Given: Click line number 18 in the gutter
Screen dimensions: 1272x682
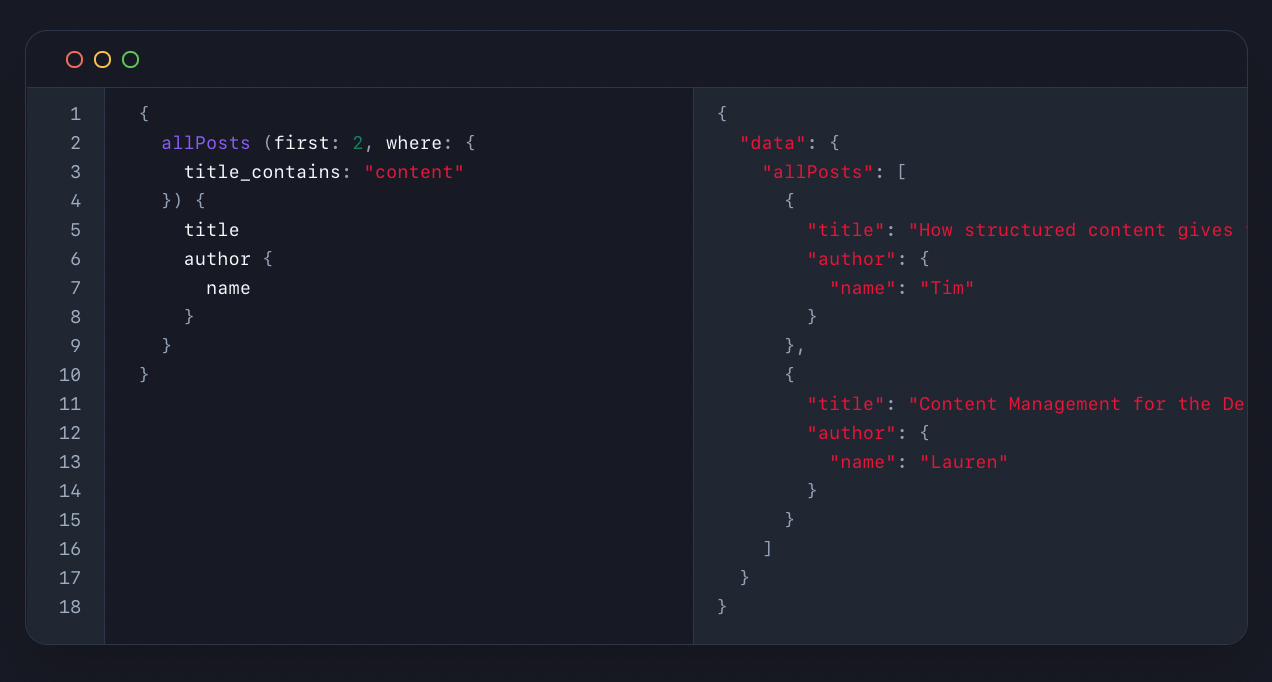Looking at the screenshot, I should 70,607.
